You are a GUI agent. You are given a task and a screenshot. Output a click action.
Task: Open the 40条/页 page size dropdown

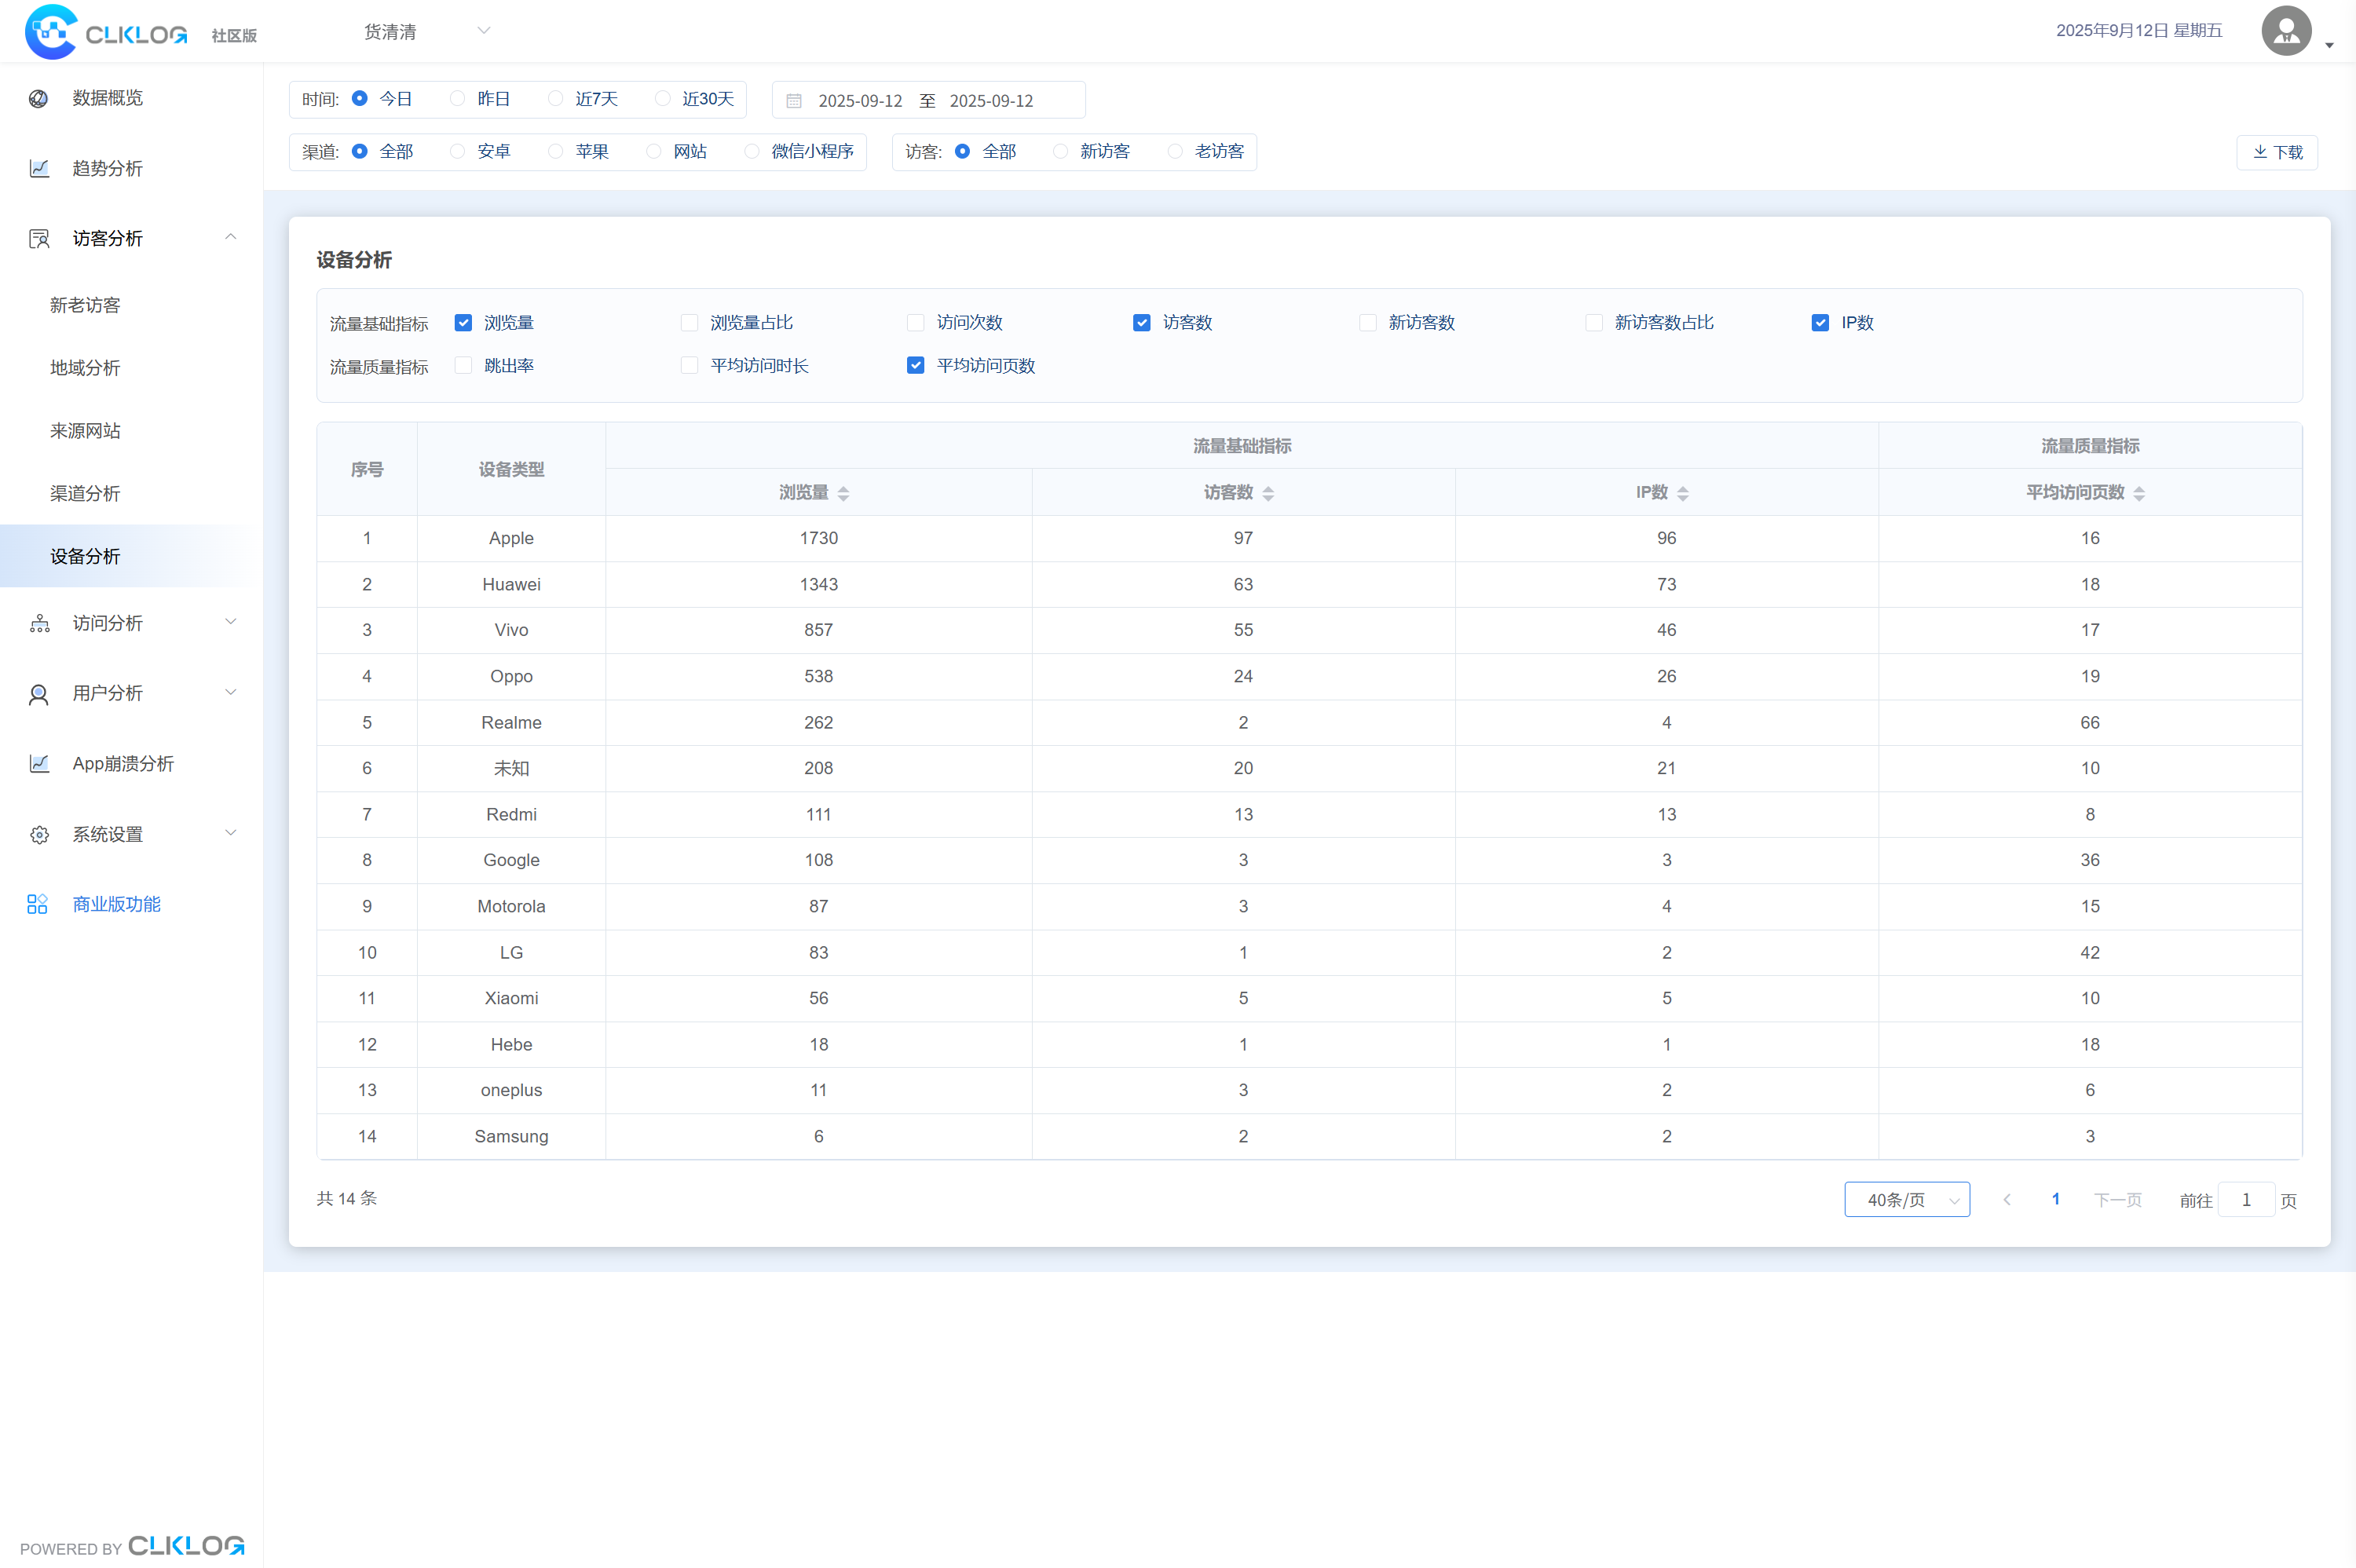(x=1906, y=1199)
